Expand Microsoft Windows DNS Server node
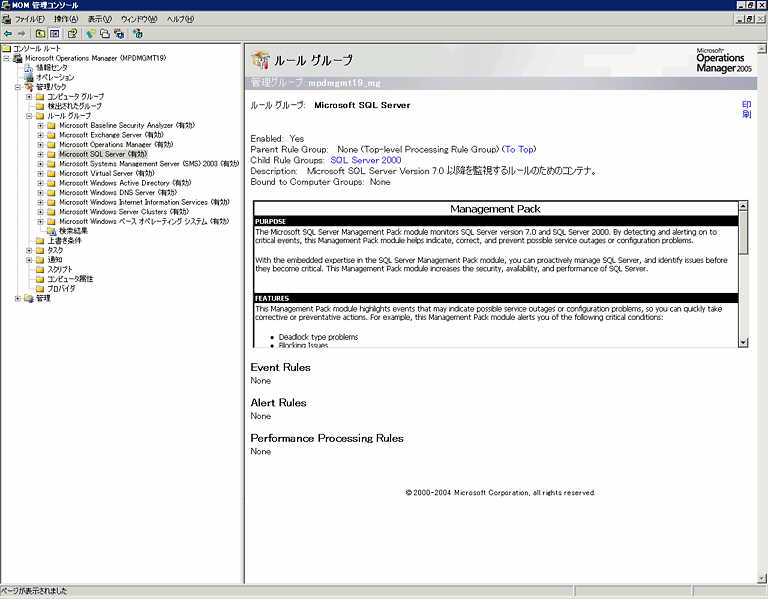Image resolution: width=768 pixels, height=599 pixels. click(41, 192)
